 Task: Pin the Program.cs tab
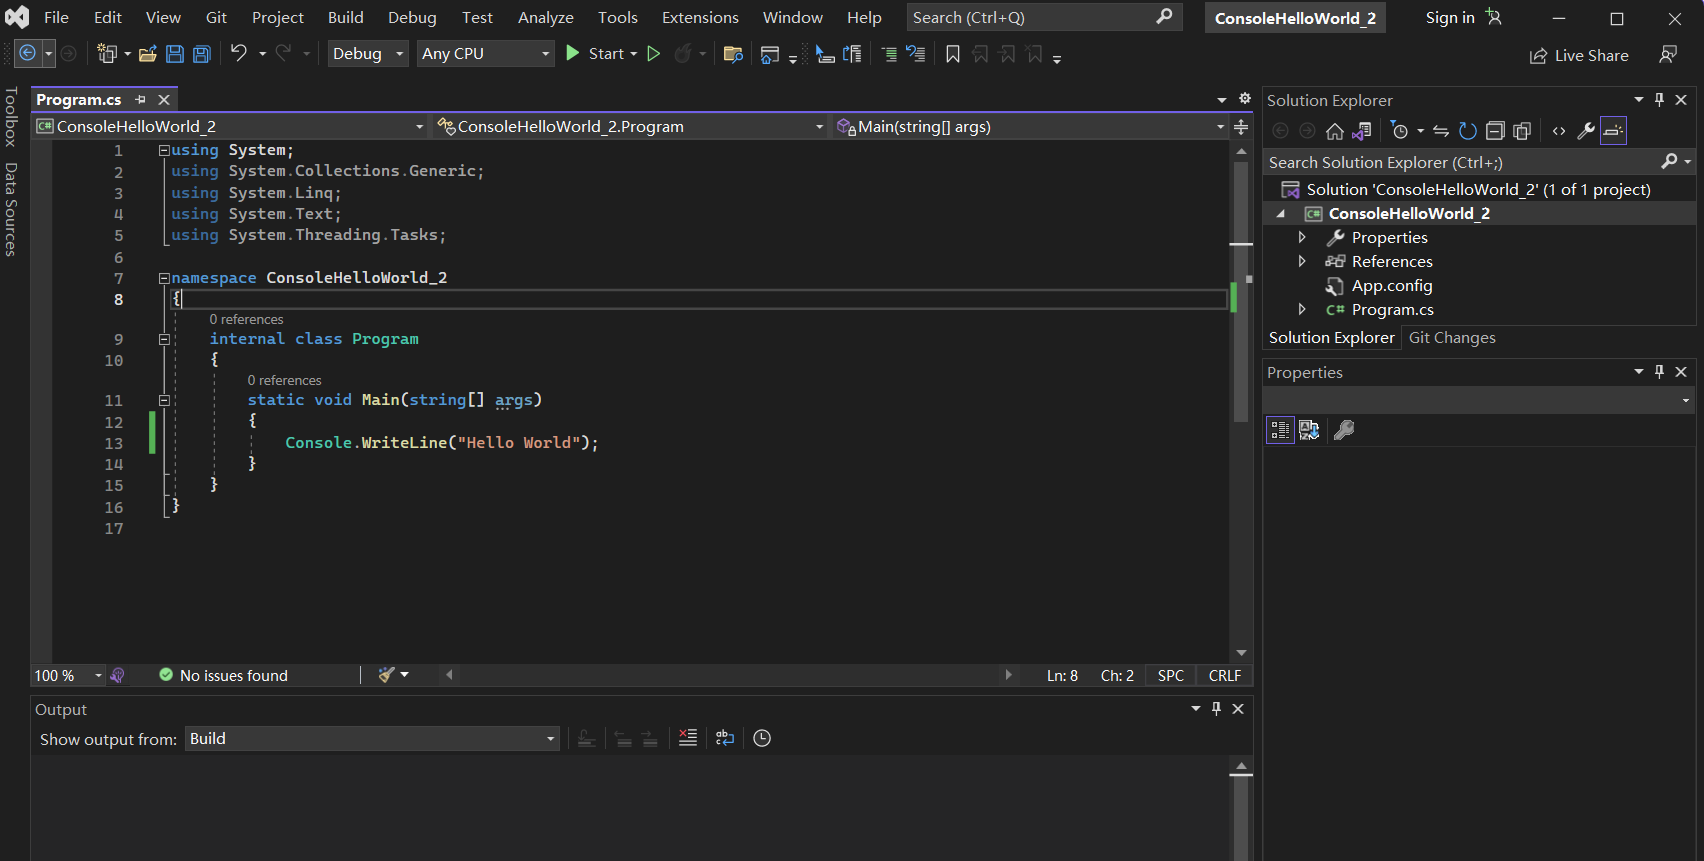[x=141, y=99]
